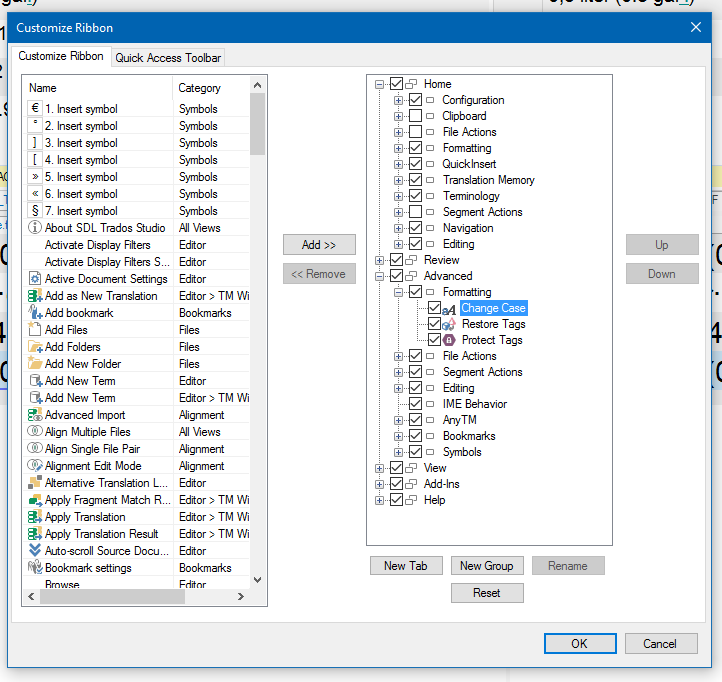
Task: Enable the File Actions checkbox under Home
Action: click(415, 132)
